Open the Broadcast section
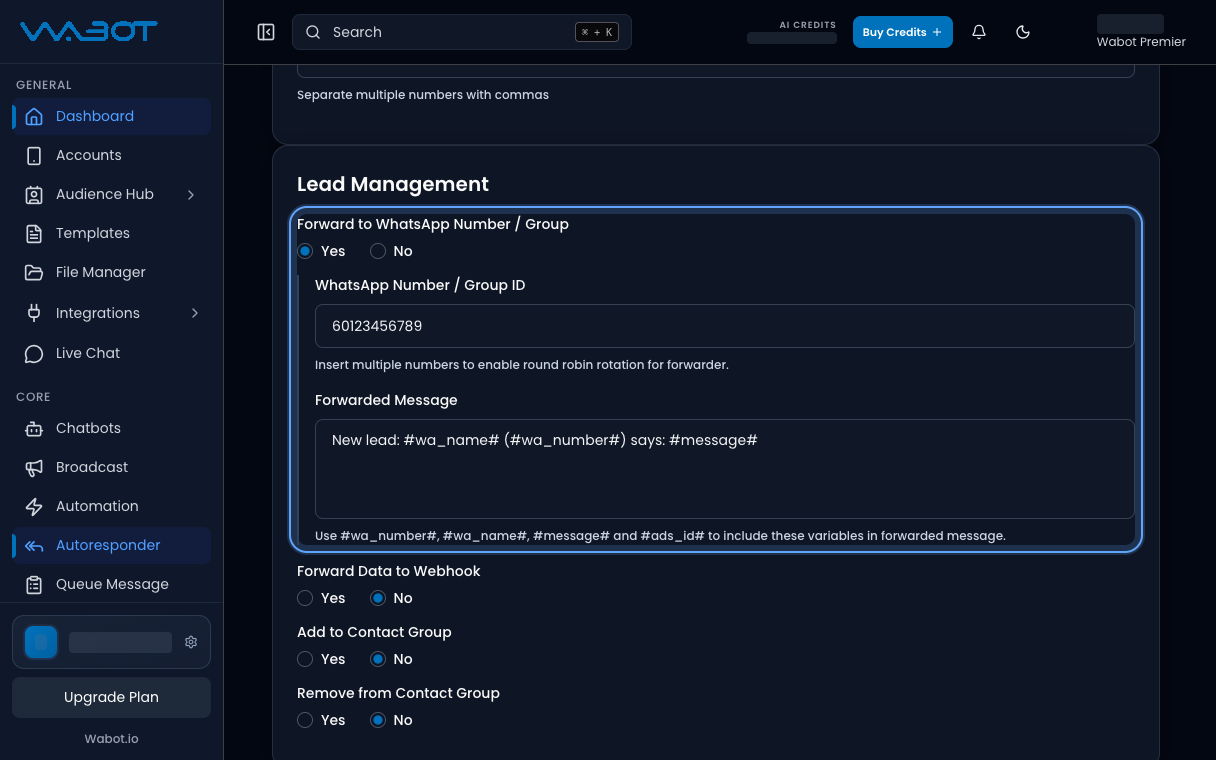Image resolution: width=1216 pixels, height=760 pixels. (x=111, y=467)
